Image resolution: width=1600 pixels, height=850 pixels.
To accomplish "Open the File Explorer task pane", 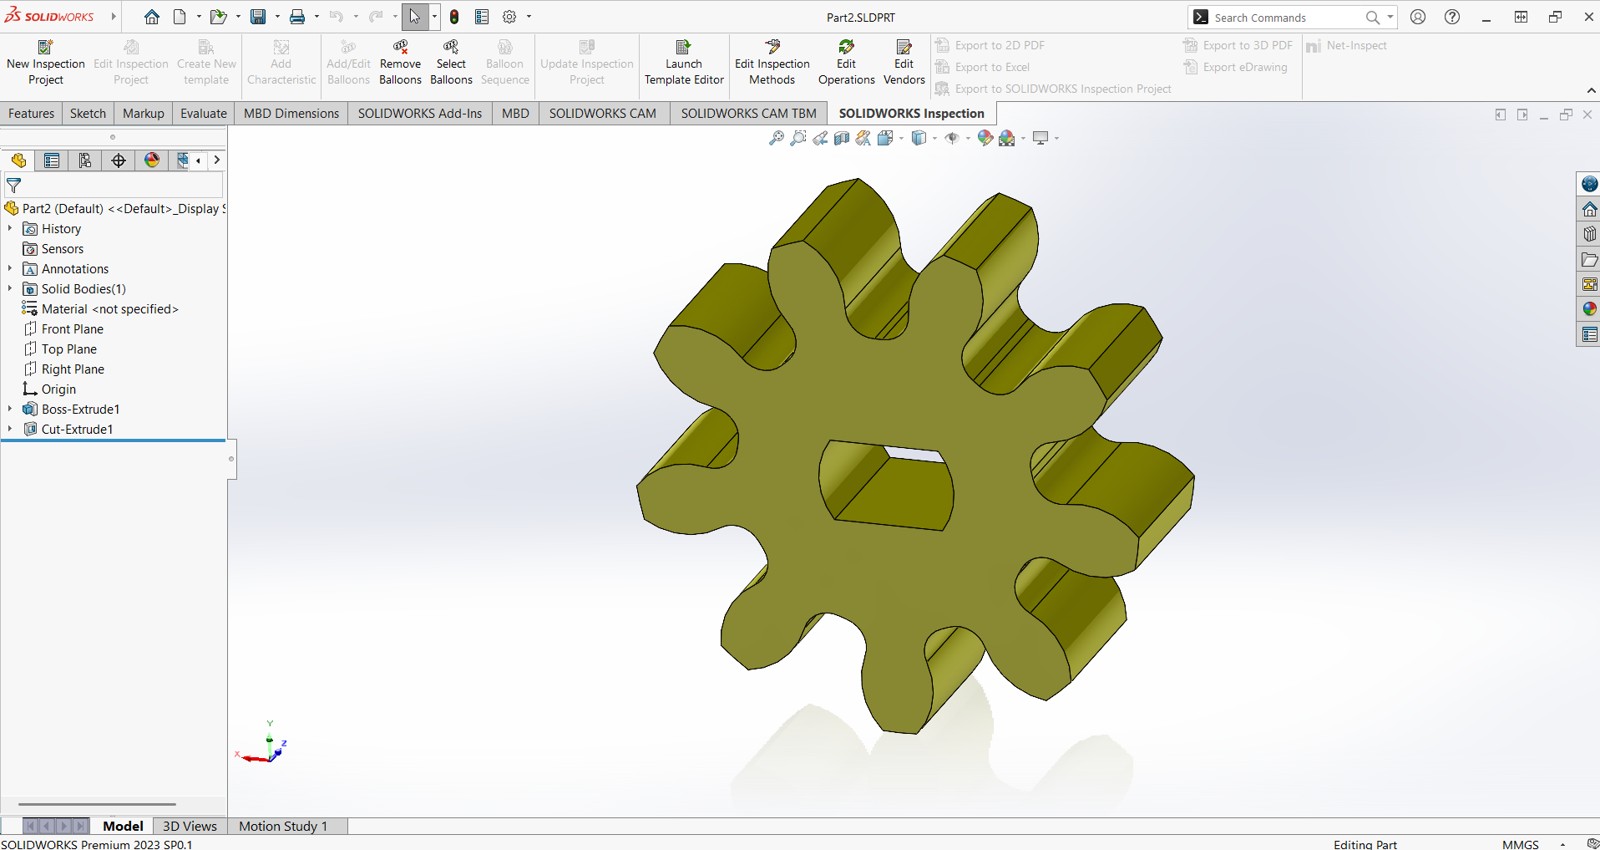I will pyautogui.click(x=1589, y=259).
